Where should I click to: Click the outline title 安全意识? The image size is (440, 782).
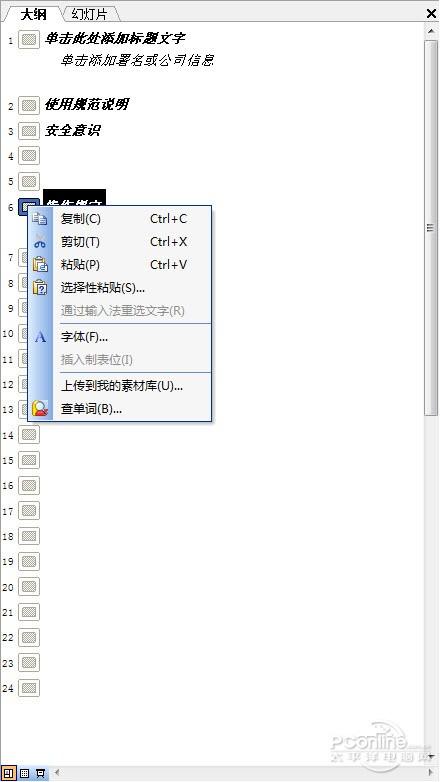tap(73, 131)
